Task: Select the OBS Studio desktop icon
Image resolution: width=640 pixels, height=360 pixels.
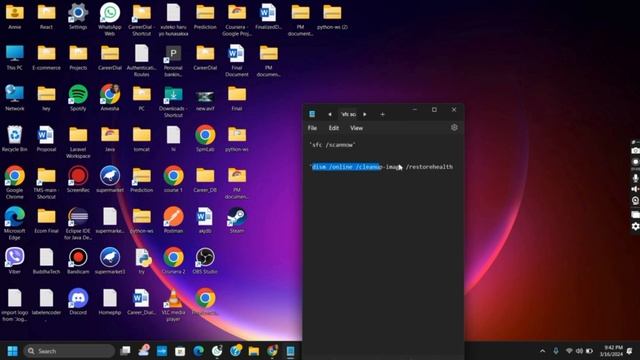Action: [x=205, y=261]
